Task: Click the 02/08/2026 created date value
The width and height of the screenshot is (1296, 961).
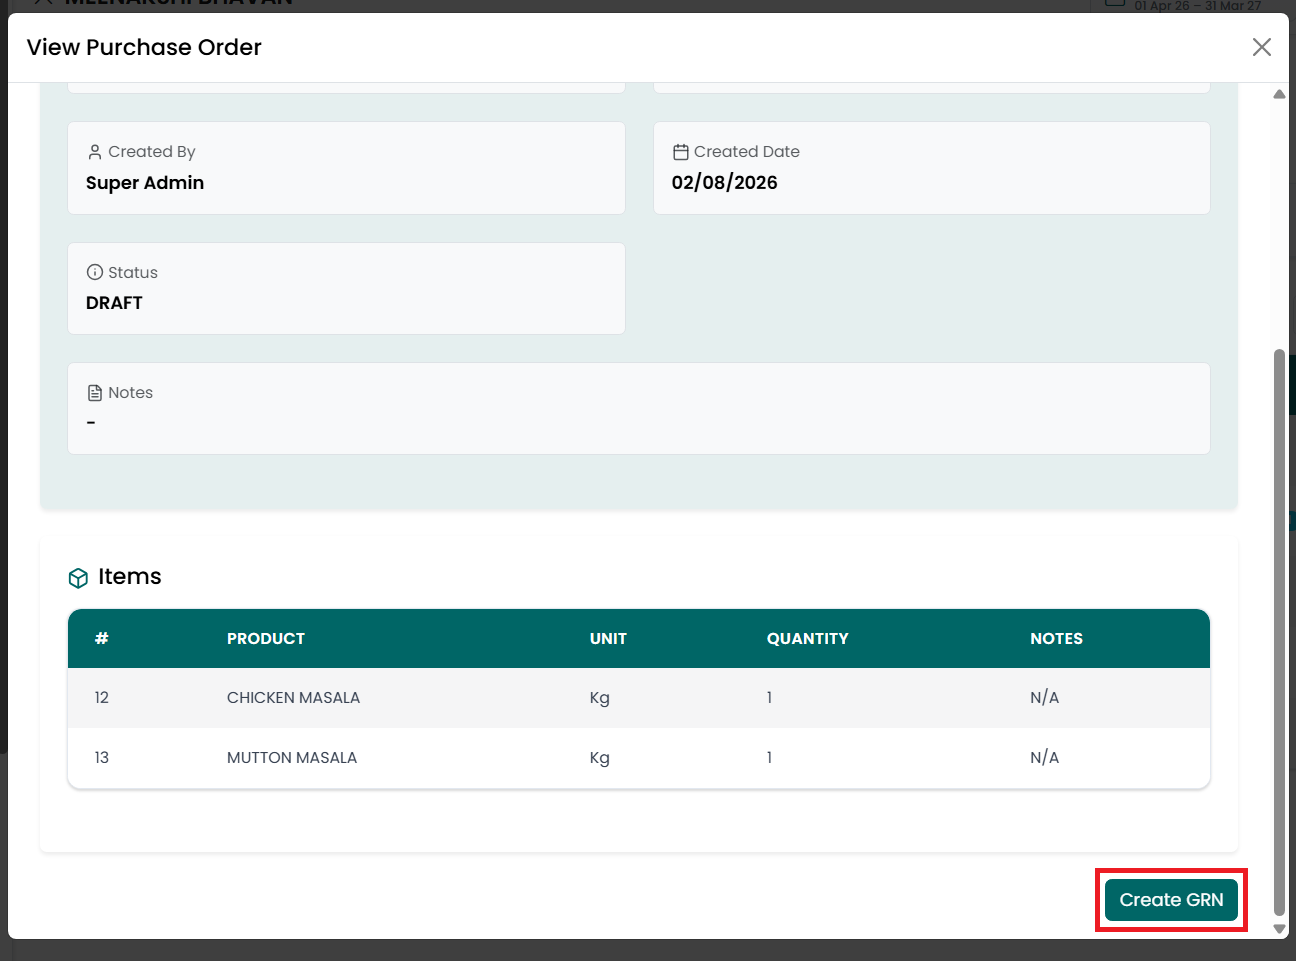Action: coord(725,183)
